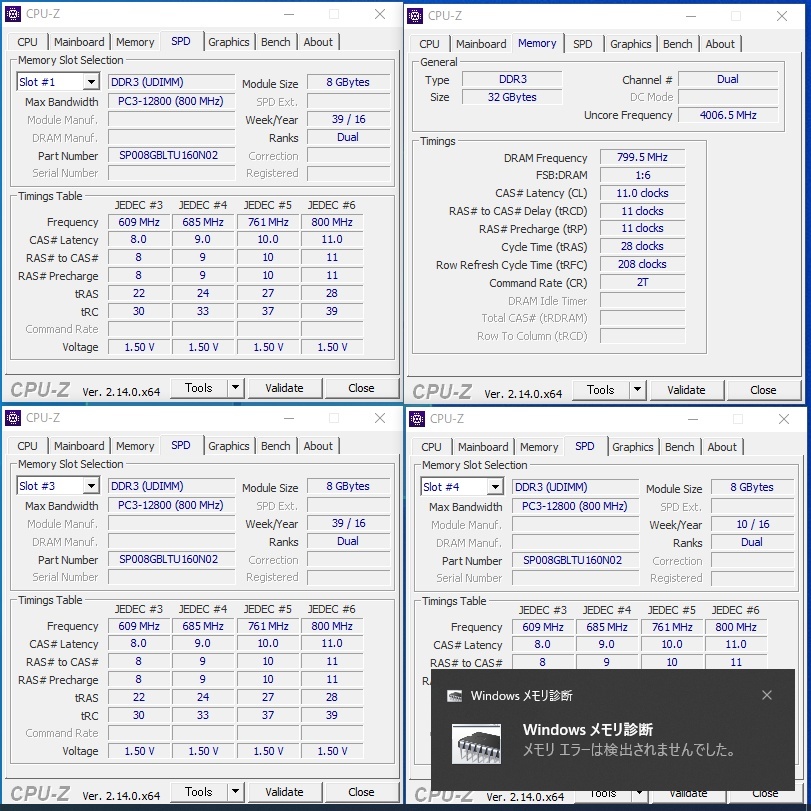Click Channel # value Dual
Screen dimensions: 811x811
click(x=728, y=79)
